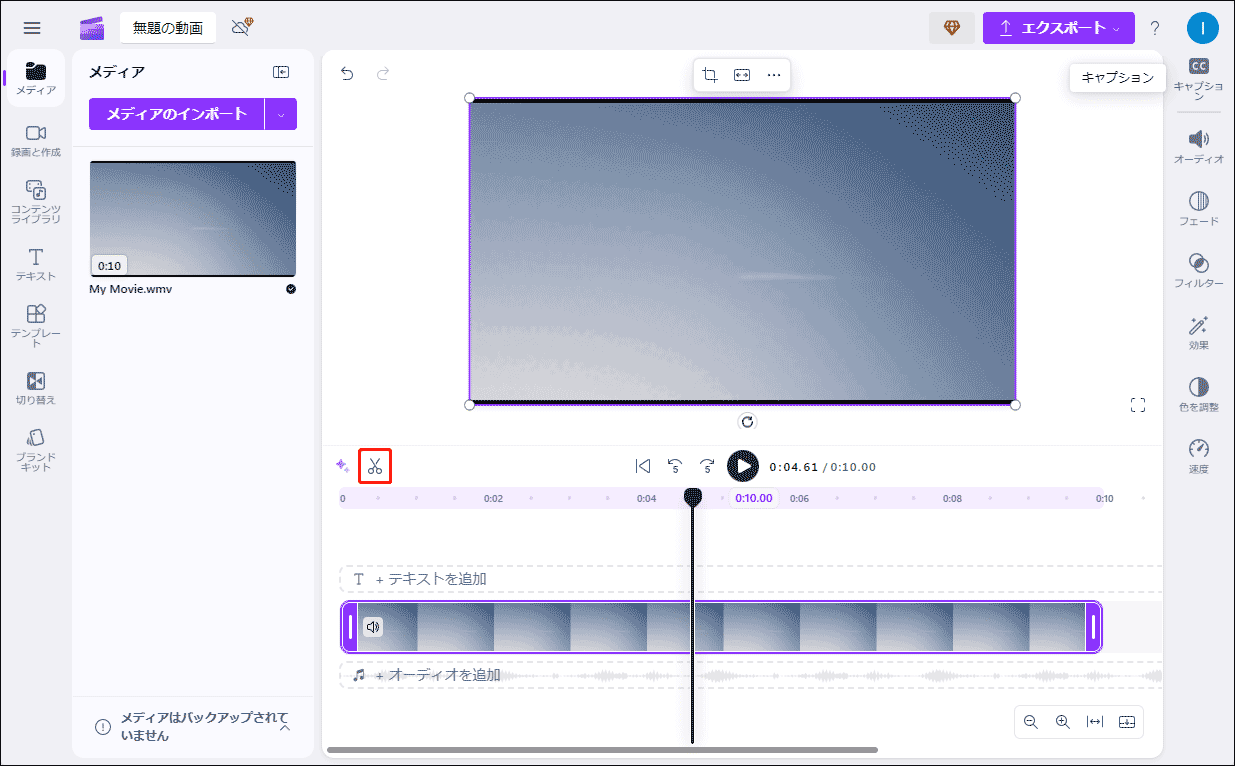
Task: Open the hamburger main menu
Action: point(32,28)
